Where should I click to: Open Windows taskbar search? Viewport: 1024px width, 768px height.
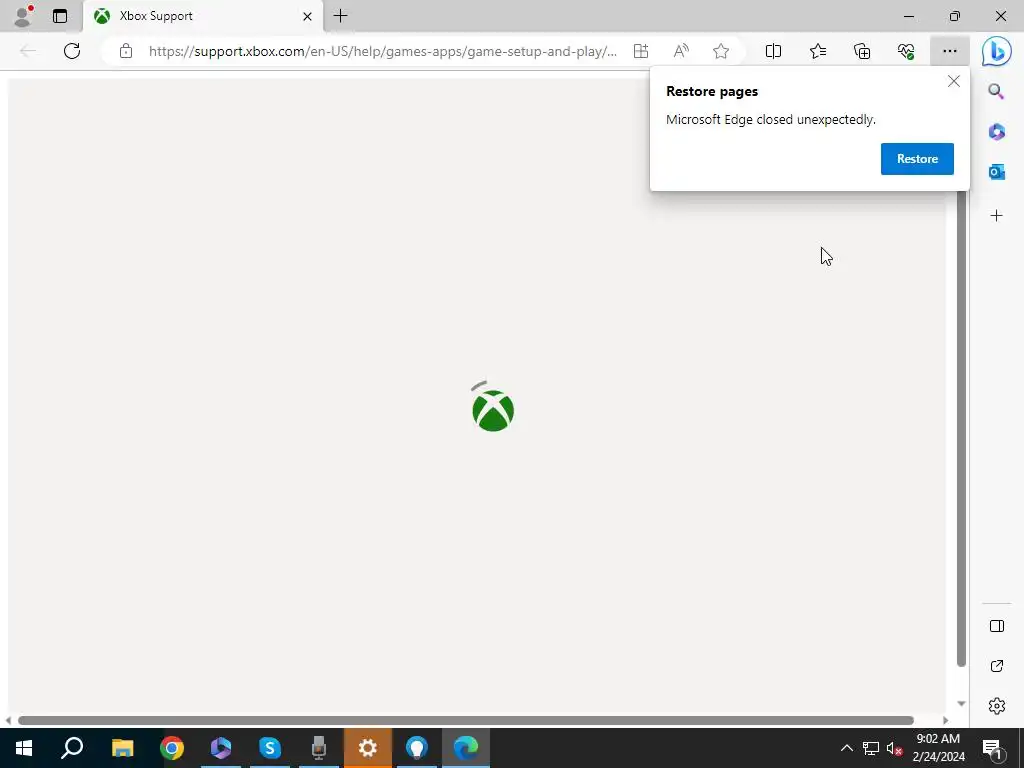pos(72,748)
